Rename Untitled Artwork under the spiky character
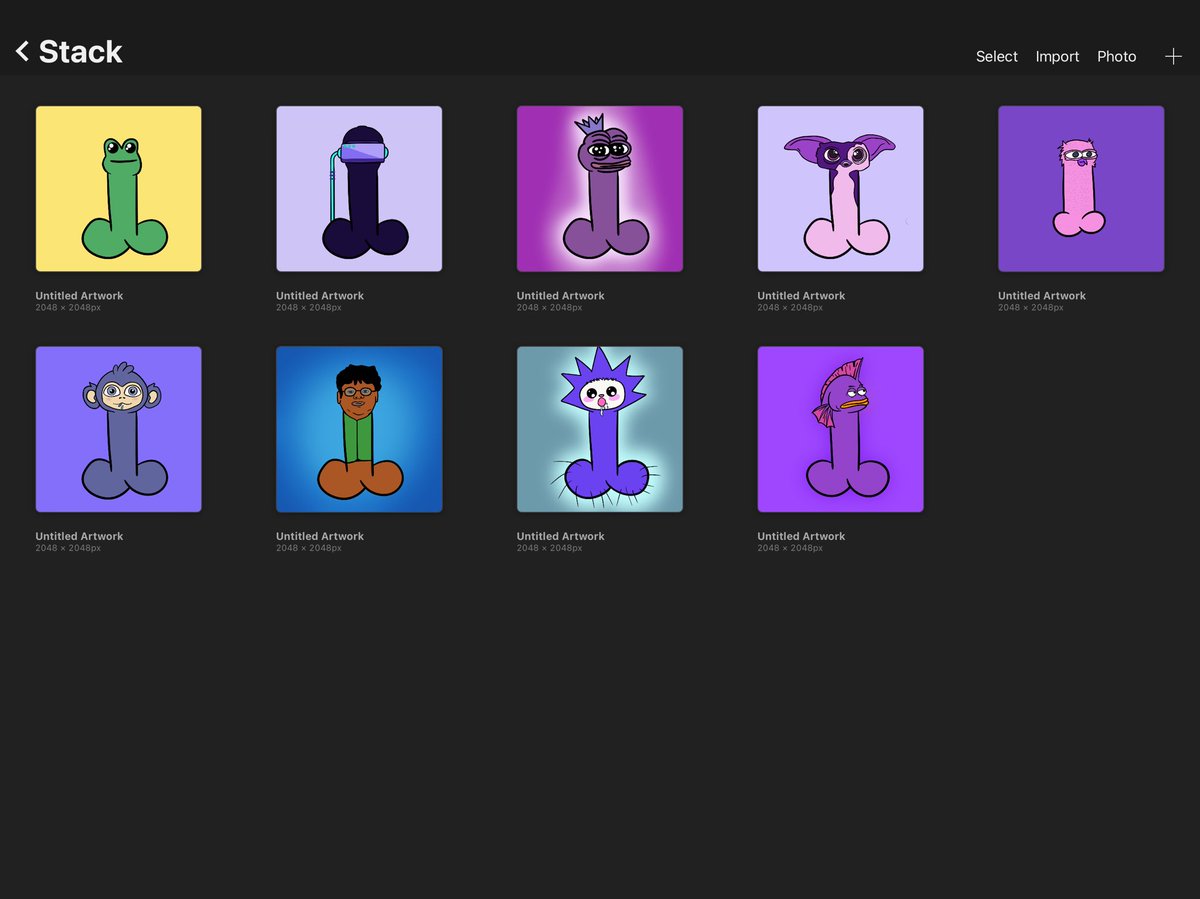 [560, 536]
